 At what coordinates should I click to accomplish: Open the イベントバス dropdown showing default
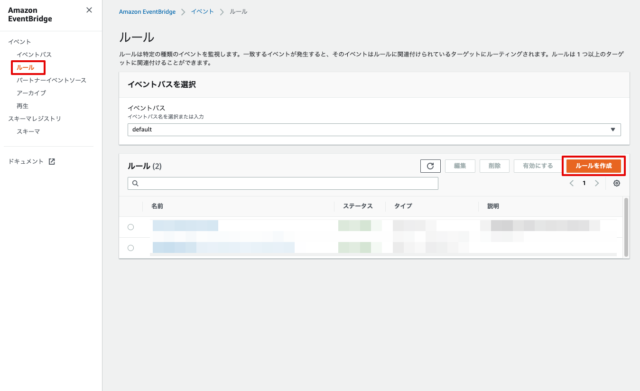(374, 129)
